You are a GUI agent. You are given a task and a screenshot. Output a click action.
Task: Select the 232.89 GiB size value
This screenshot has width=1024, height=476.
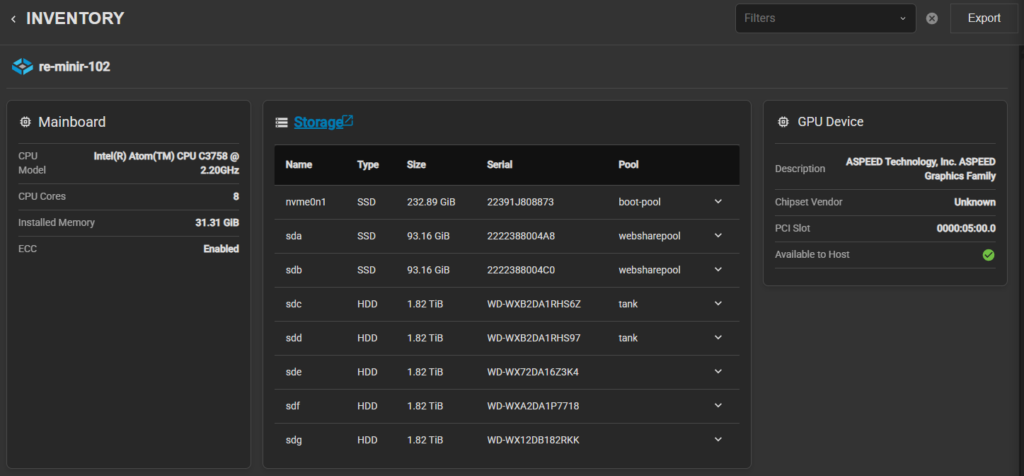[431, 202]
